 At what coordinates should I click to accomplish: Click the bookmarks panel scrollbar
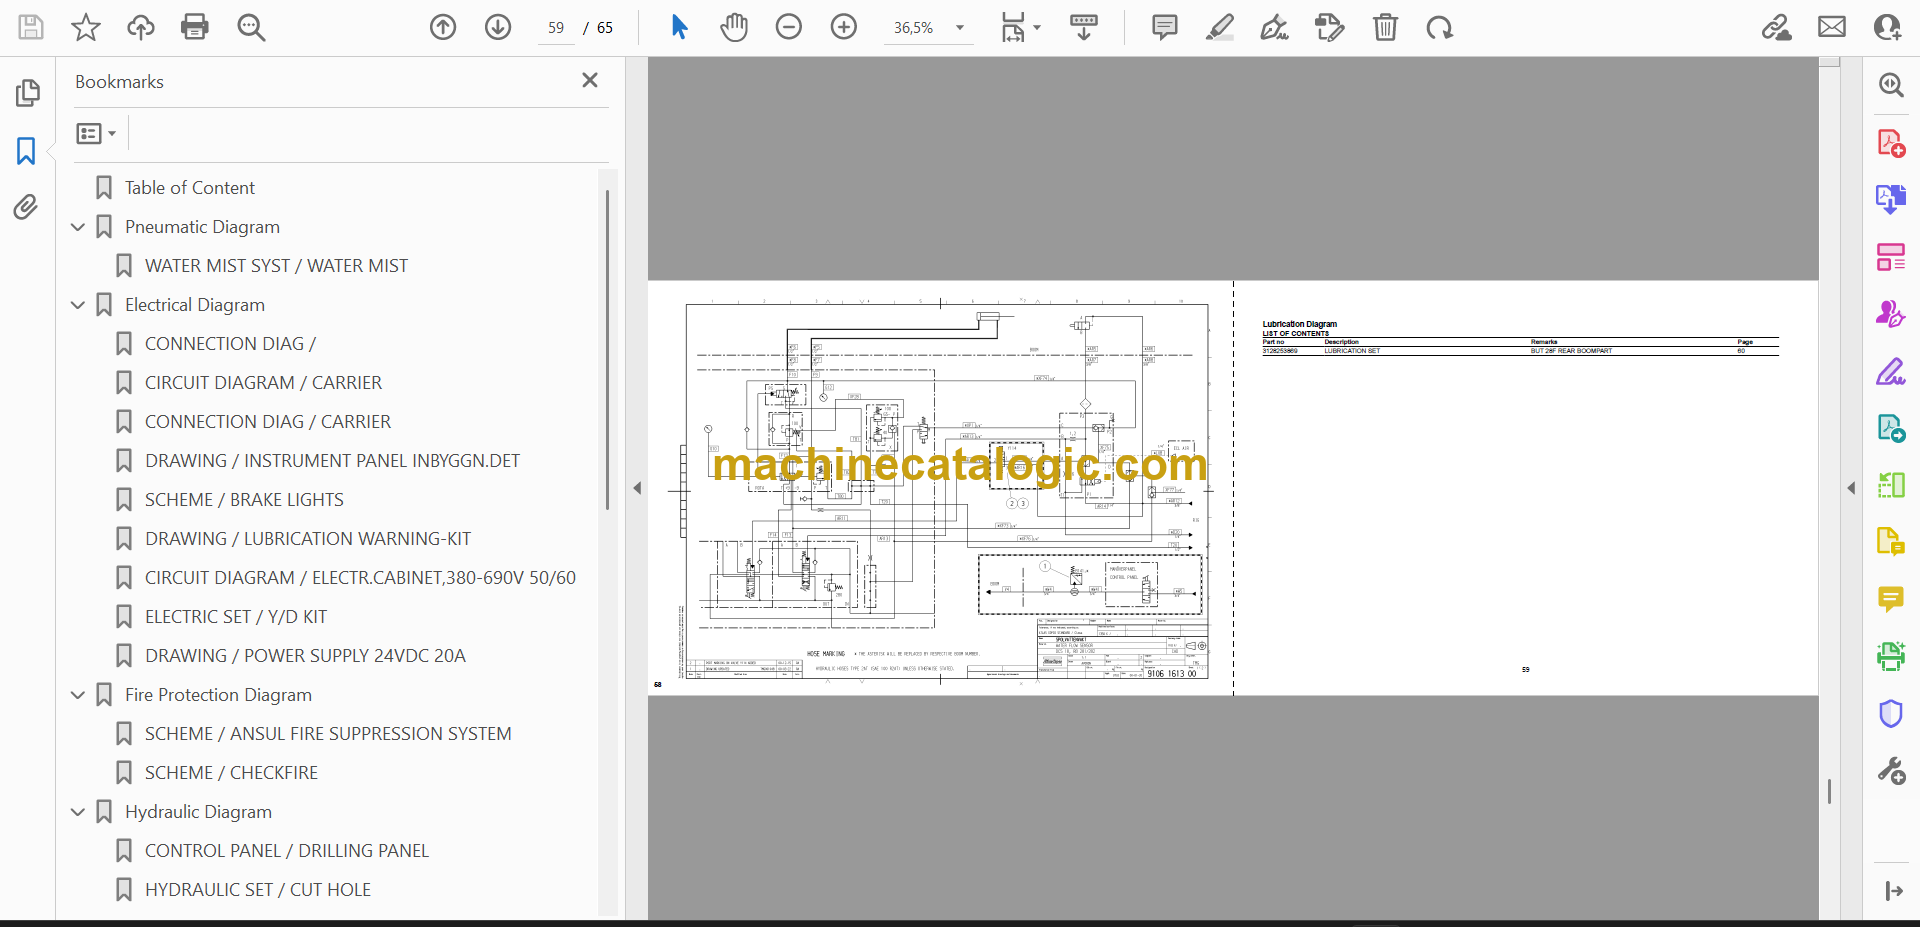[x=607, y=350]
